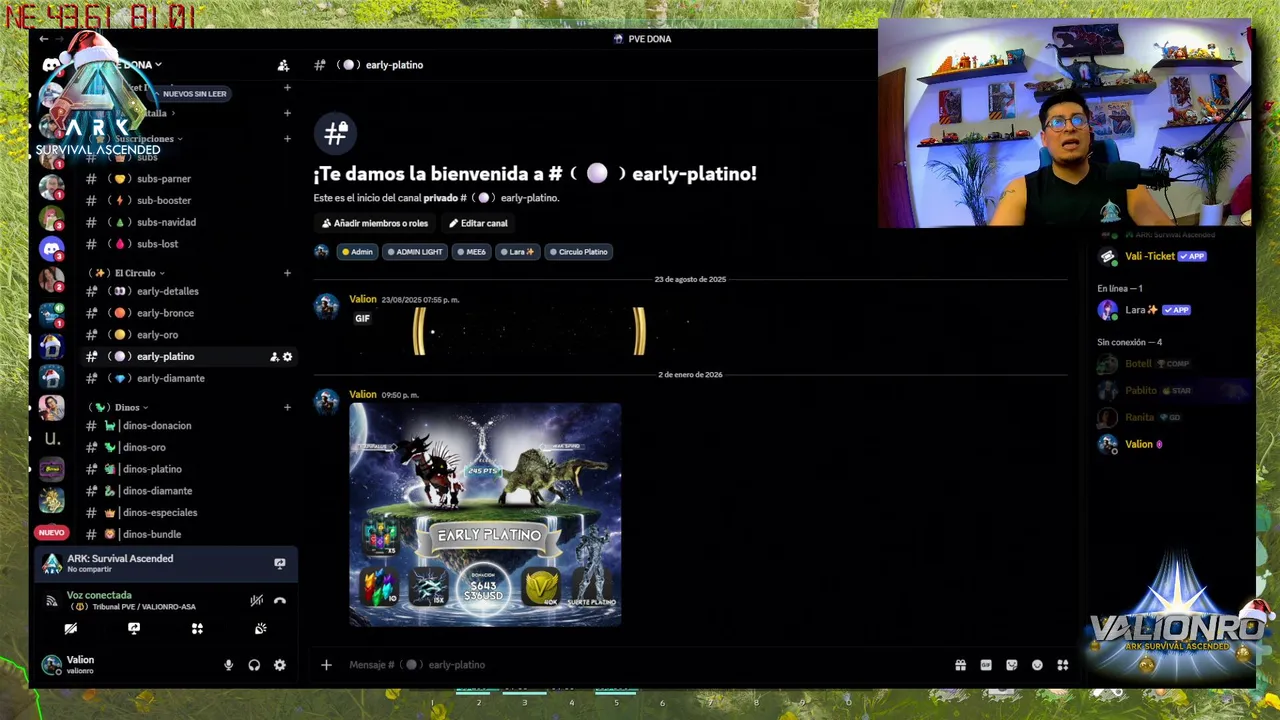Screen dimensions: 1280x720
Task: Invite people icon in the server header
Action: pos(283,65)
